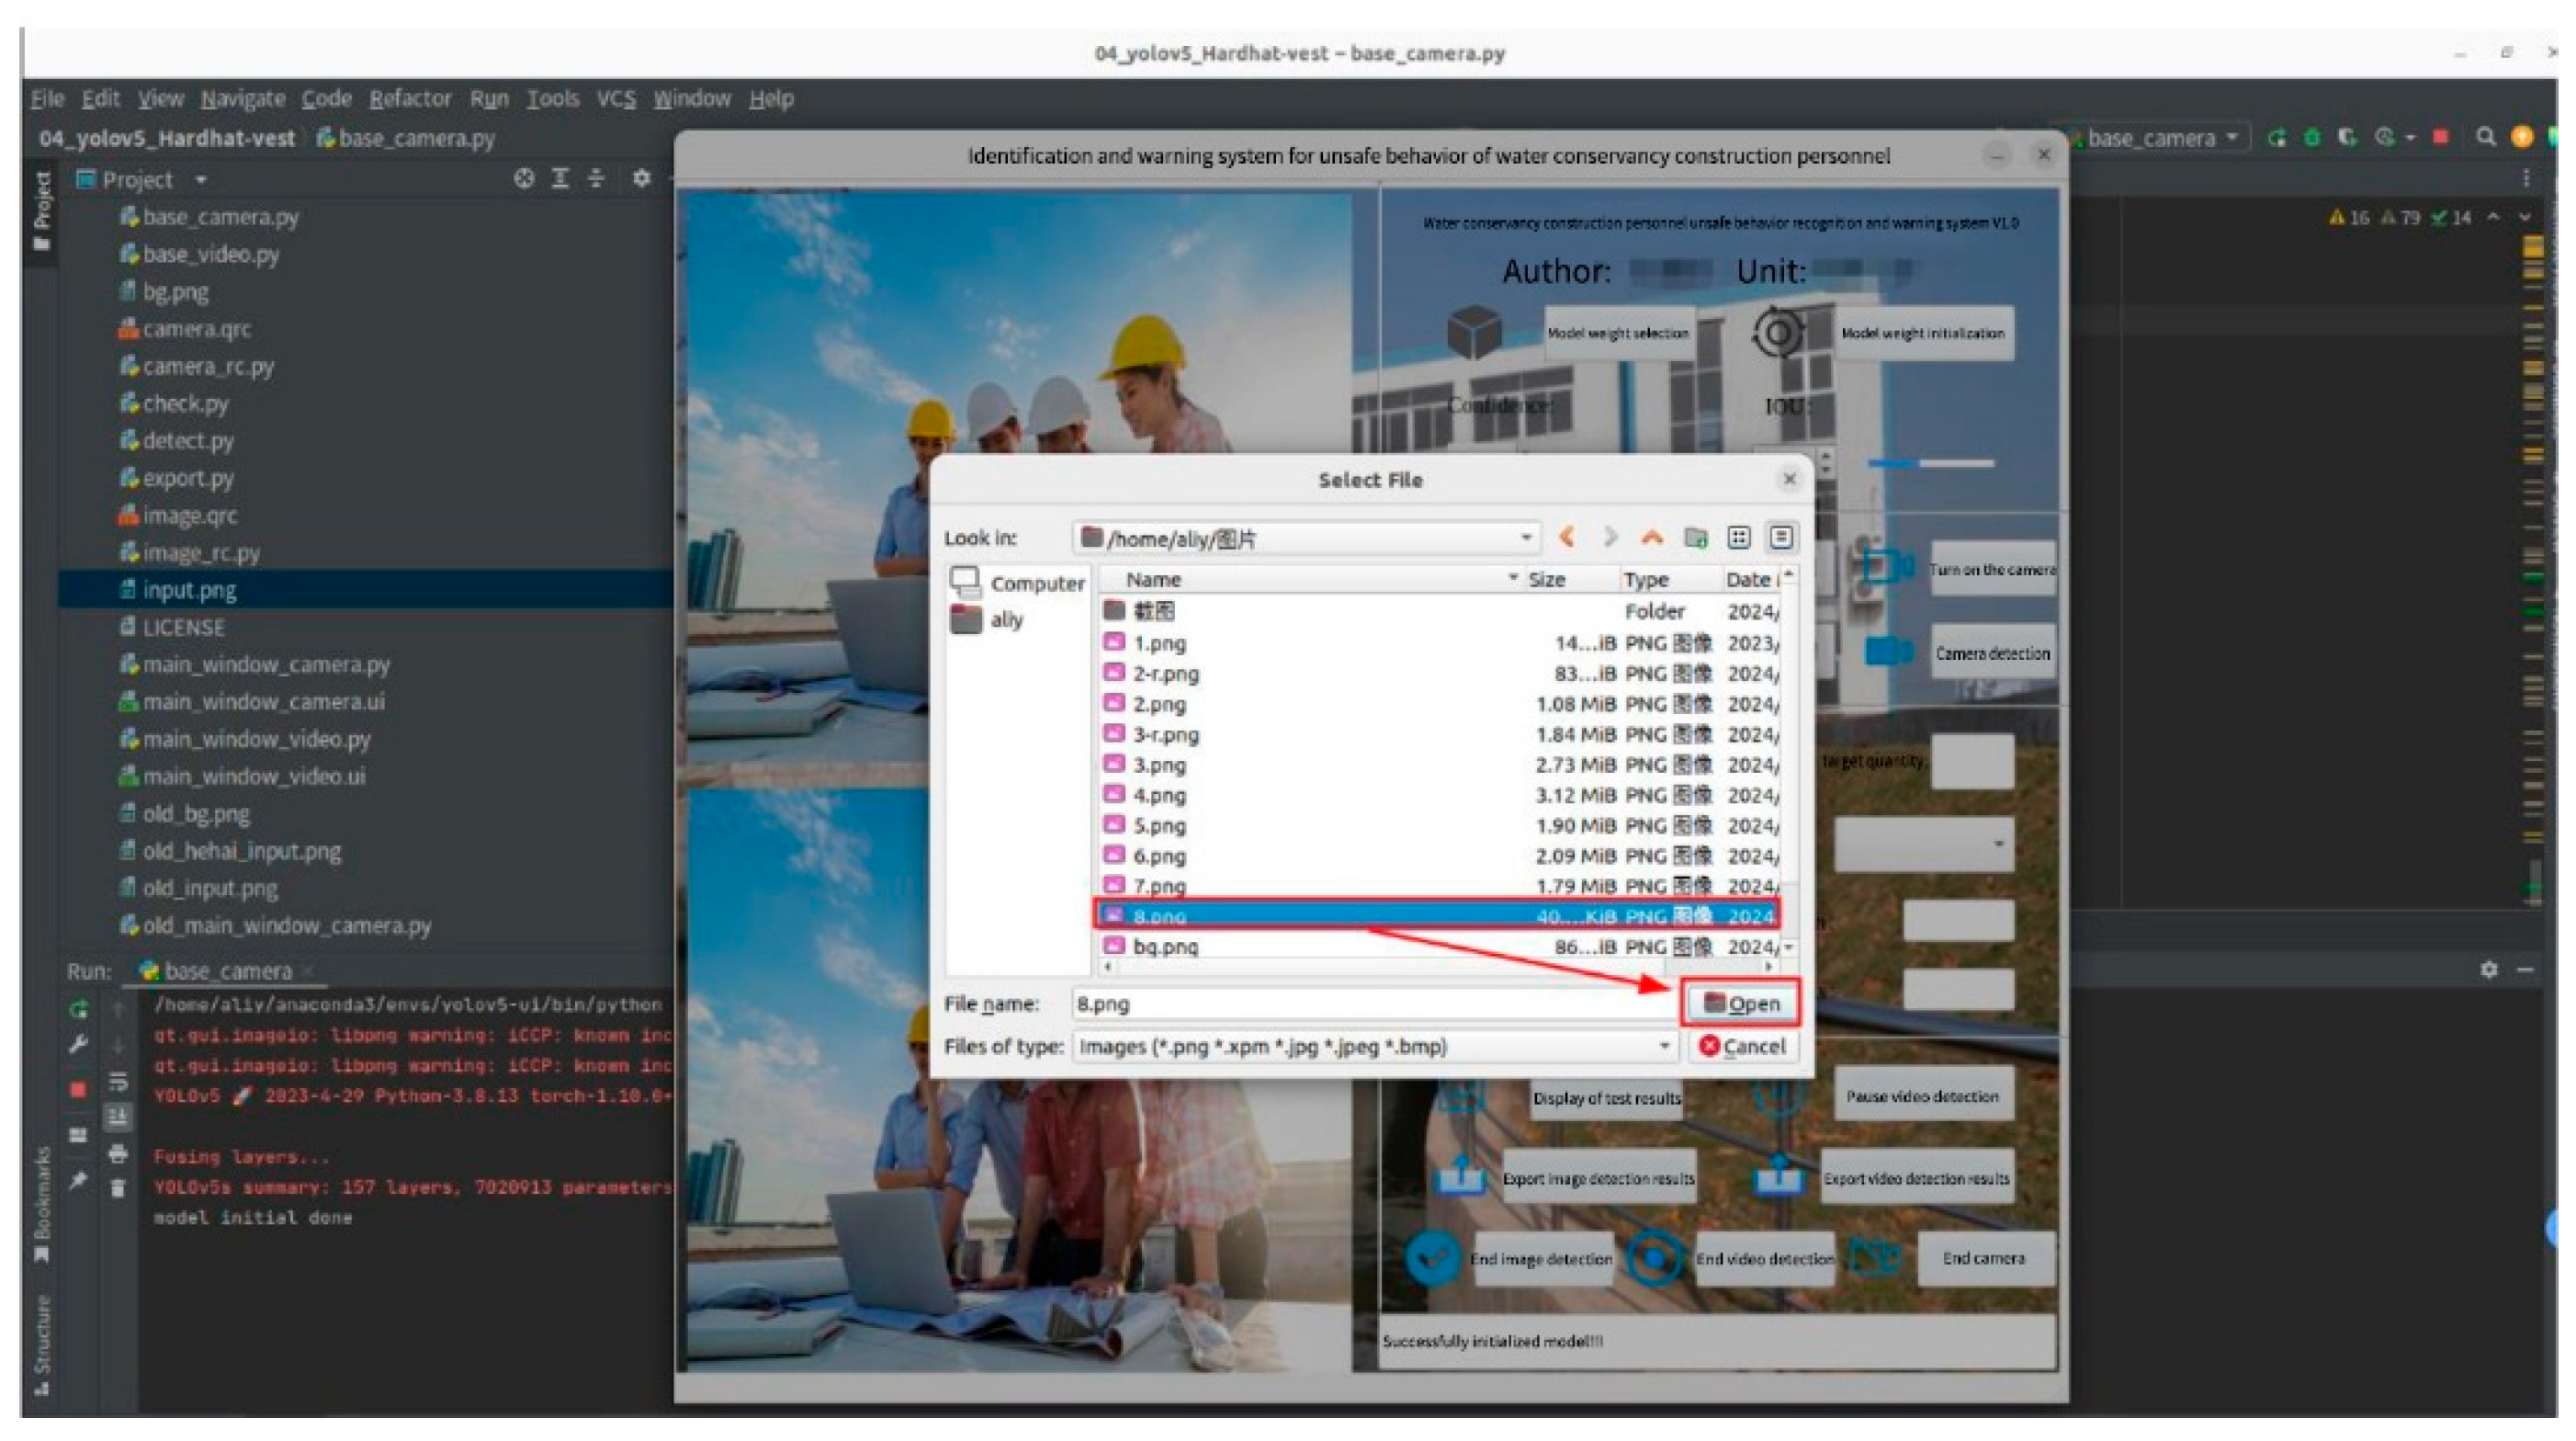Switch file dialog to icon list view
The image size is (2576, 1441).
1738,538
